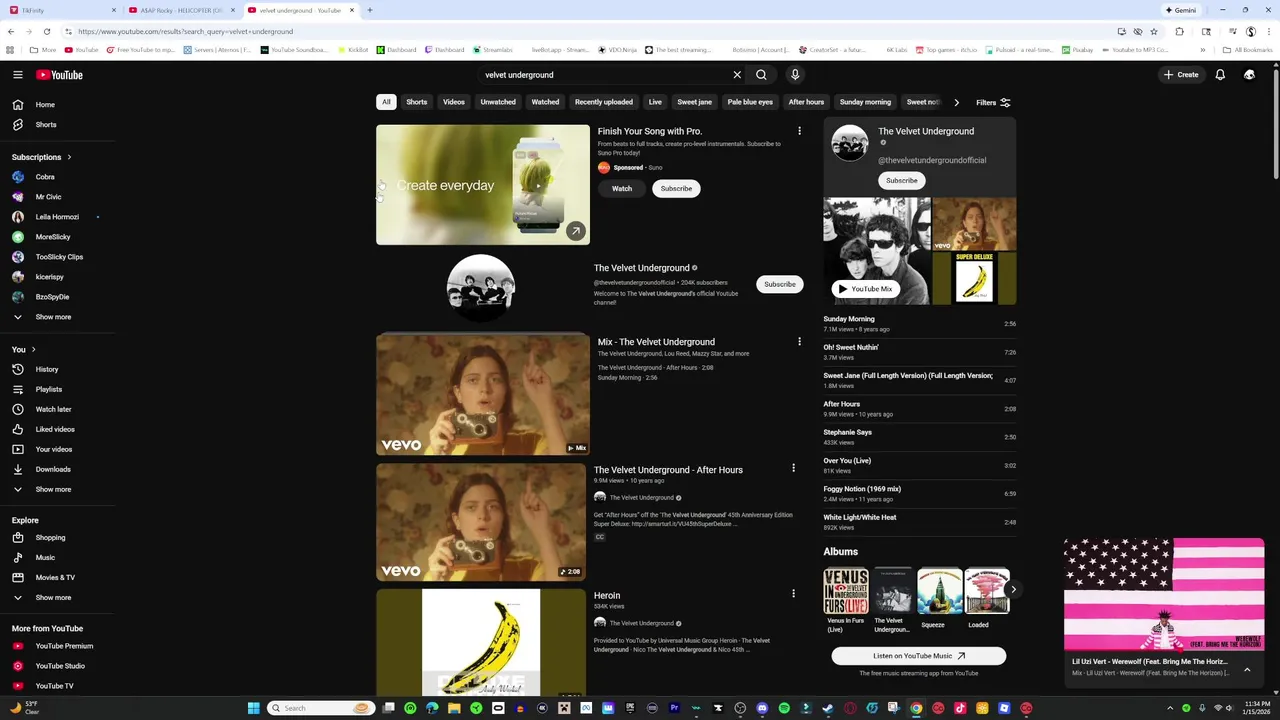The image size is (1280, 720).
Task: Select the Sunday morning chip
Action: [865, 102]
